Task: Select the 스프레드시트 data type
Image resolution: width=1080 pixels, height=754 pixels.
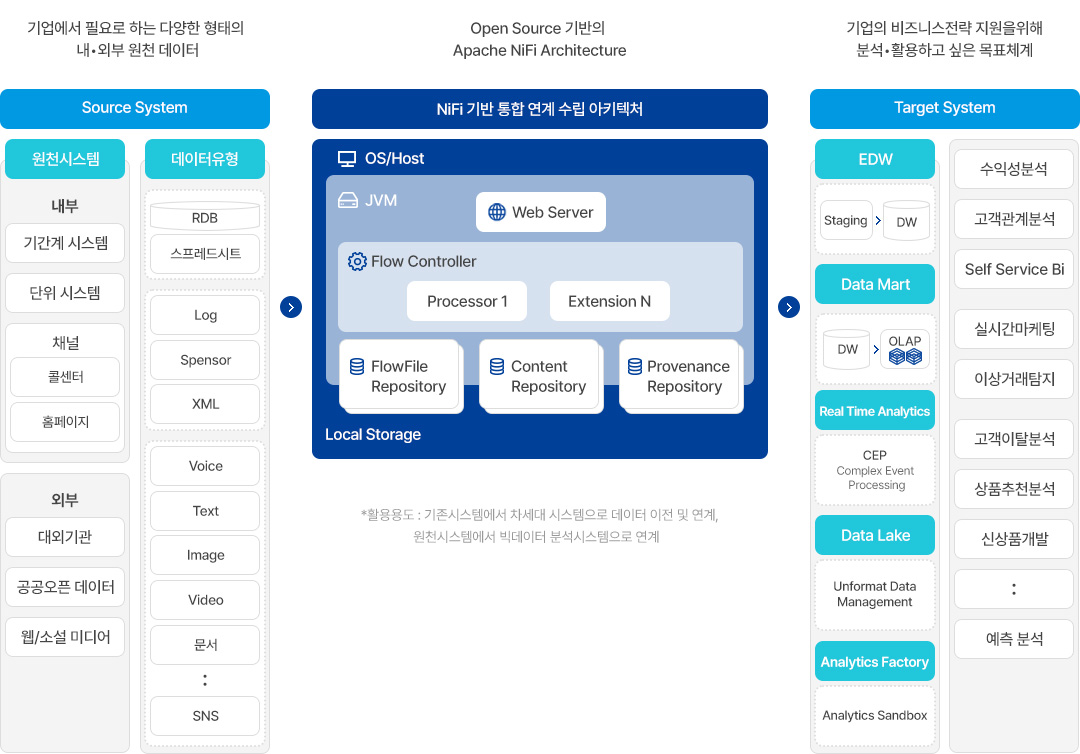Action: 205,254
